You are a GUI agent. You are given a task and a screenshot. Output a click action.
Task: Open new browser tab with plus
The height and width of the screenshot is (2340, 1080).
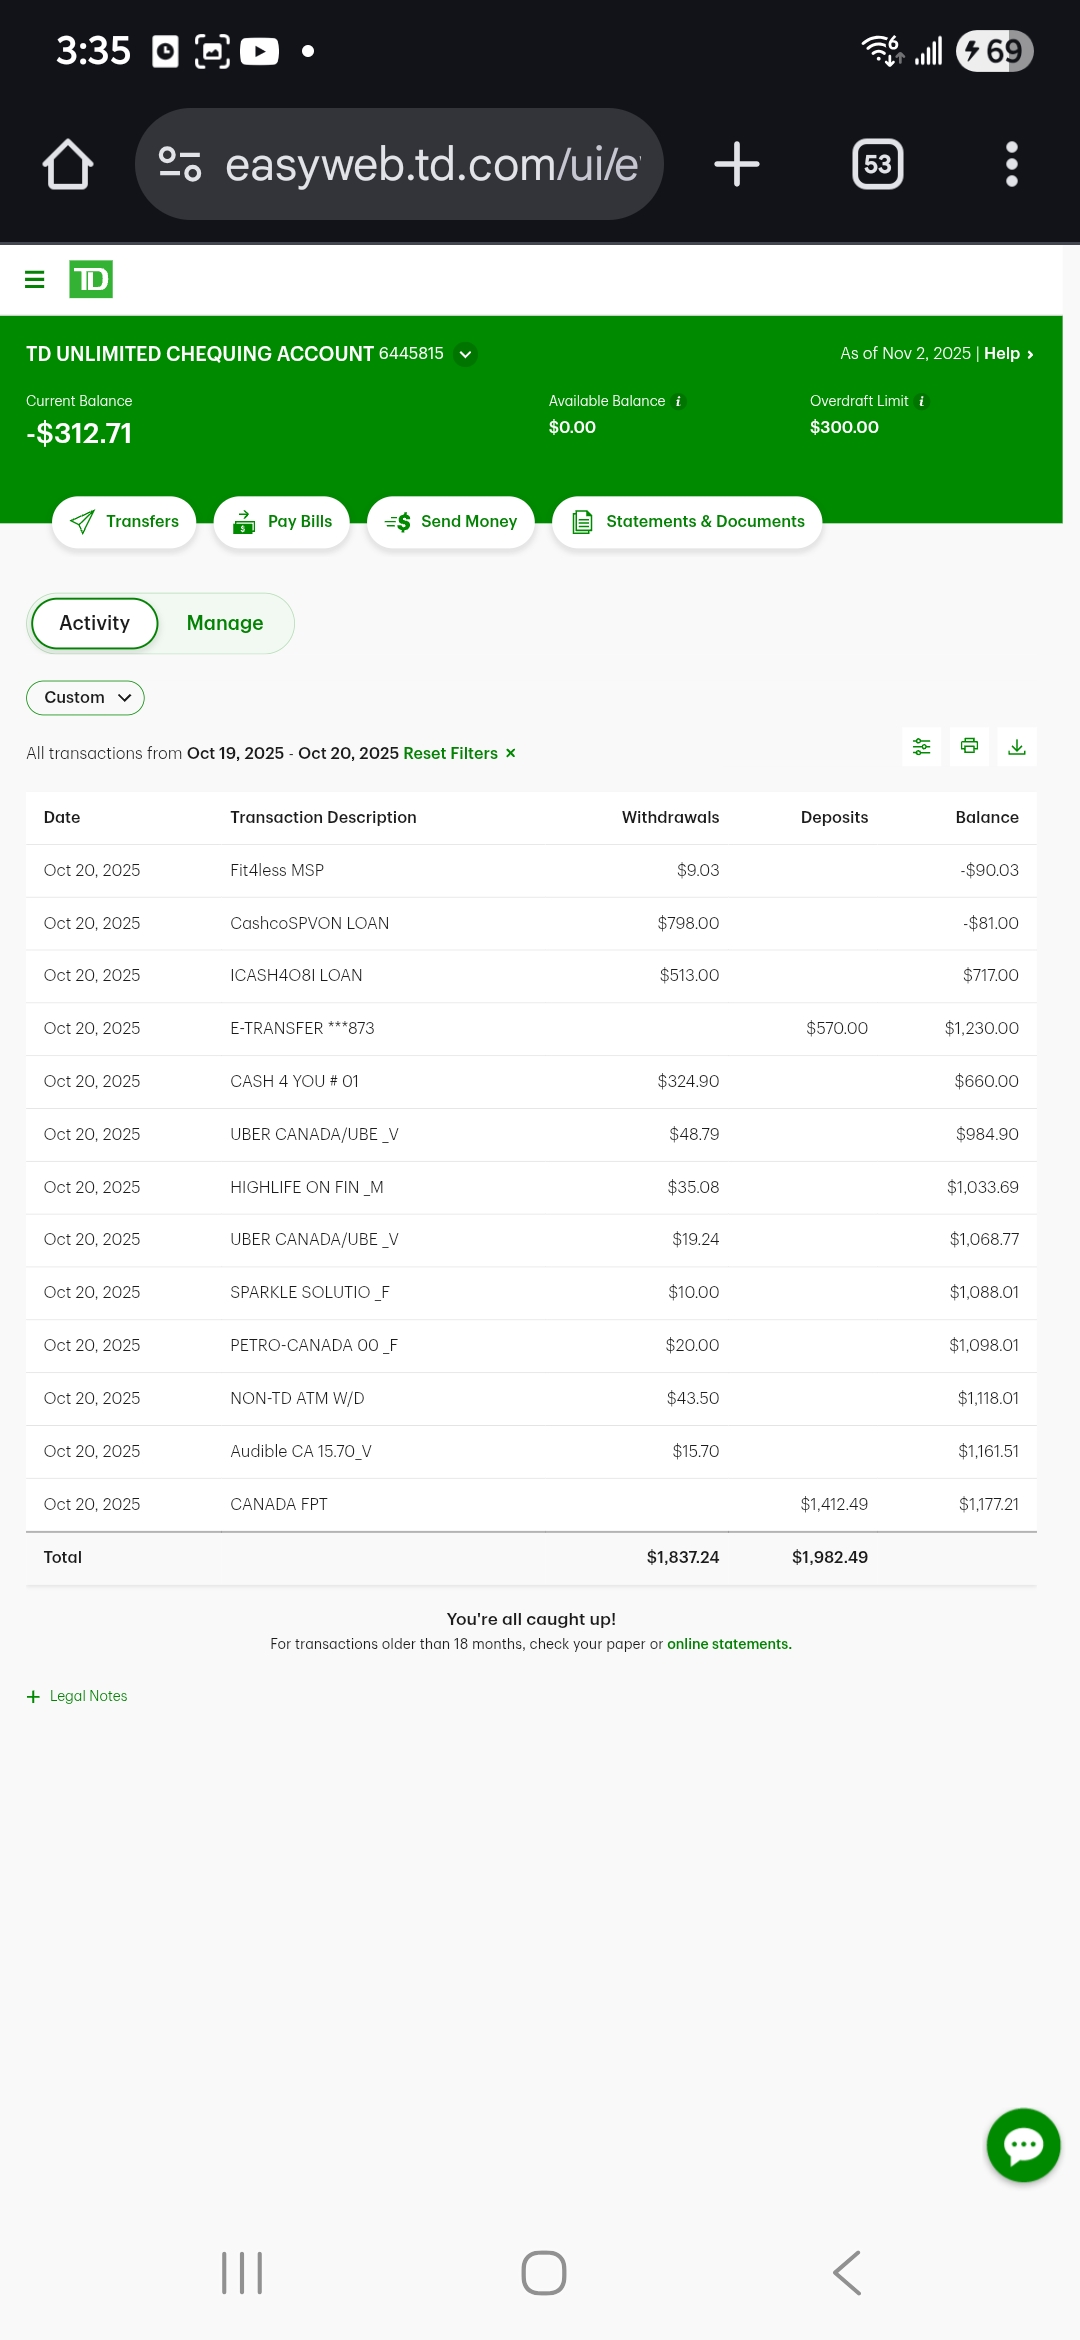point(737,164)
